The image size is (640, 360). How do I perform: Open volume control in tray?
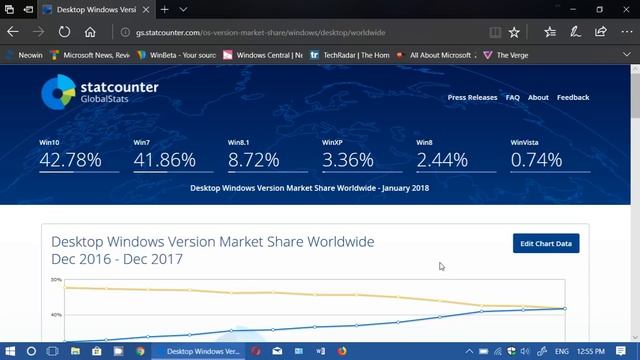click(x=525, y=351)
